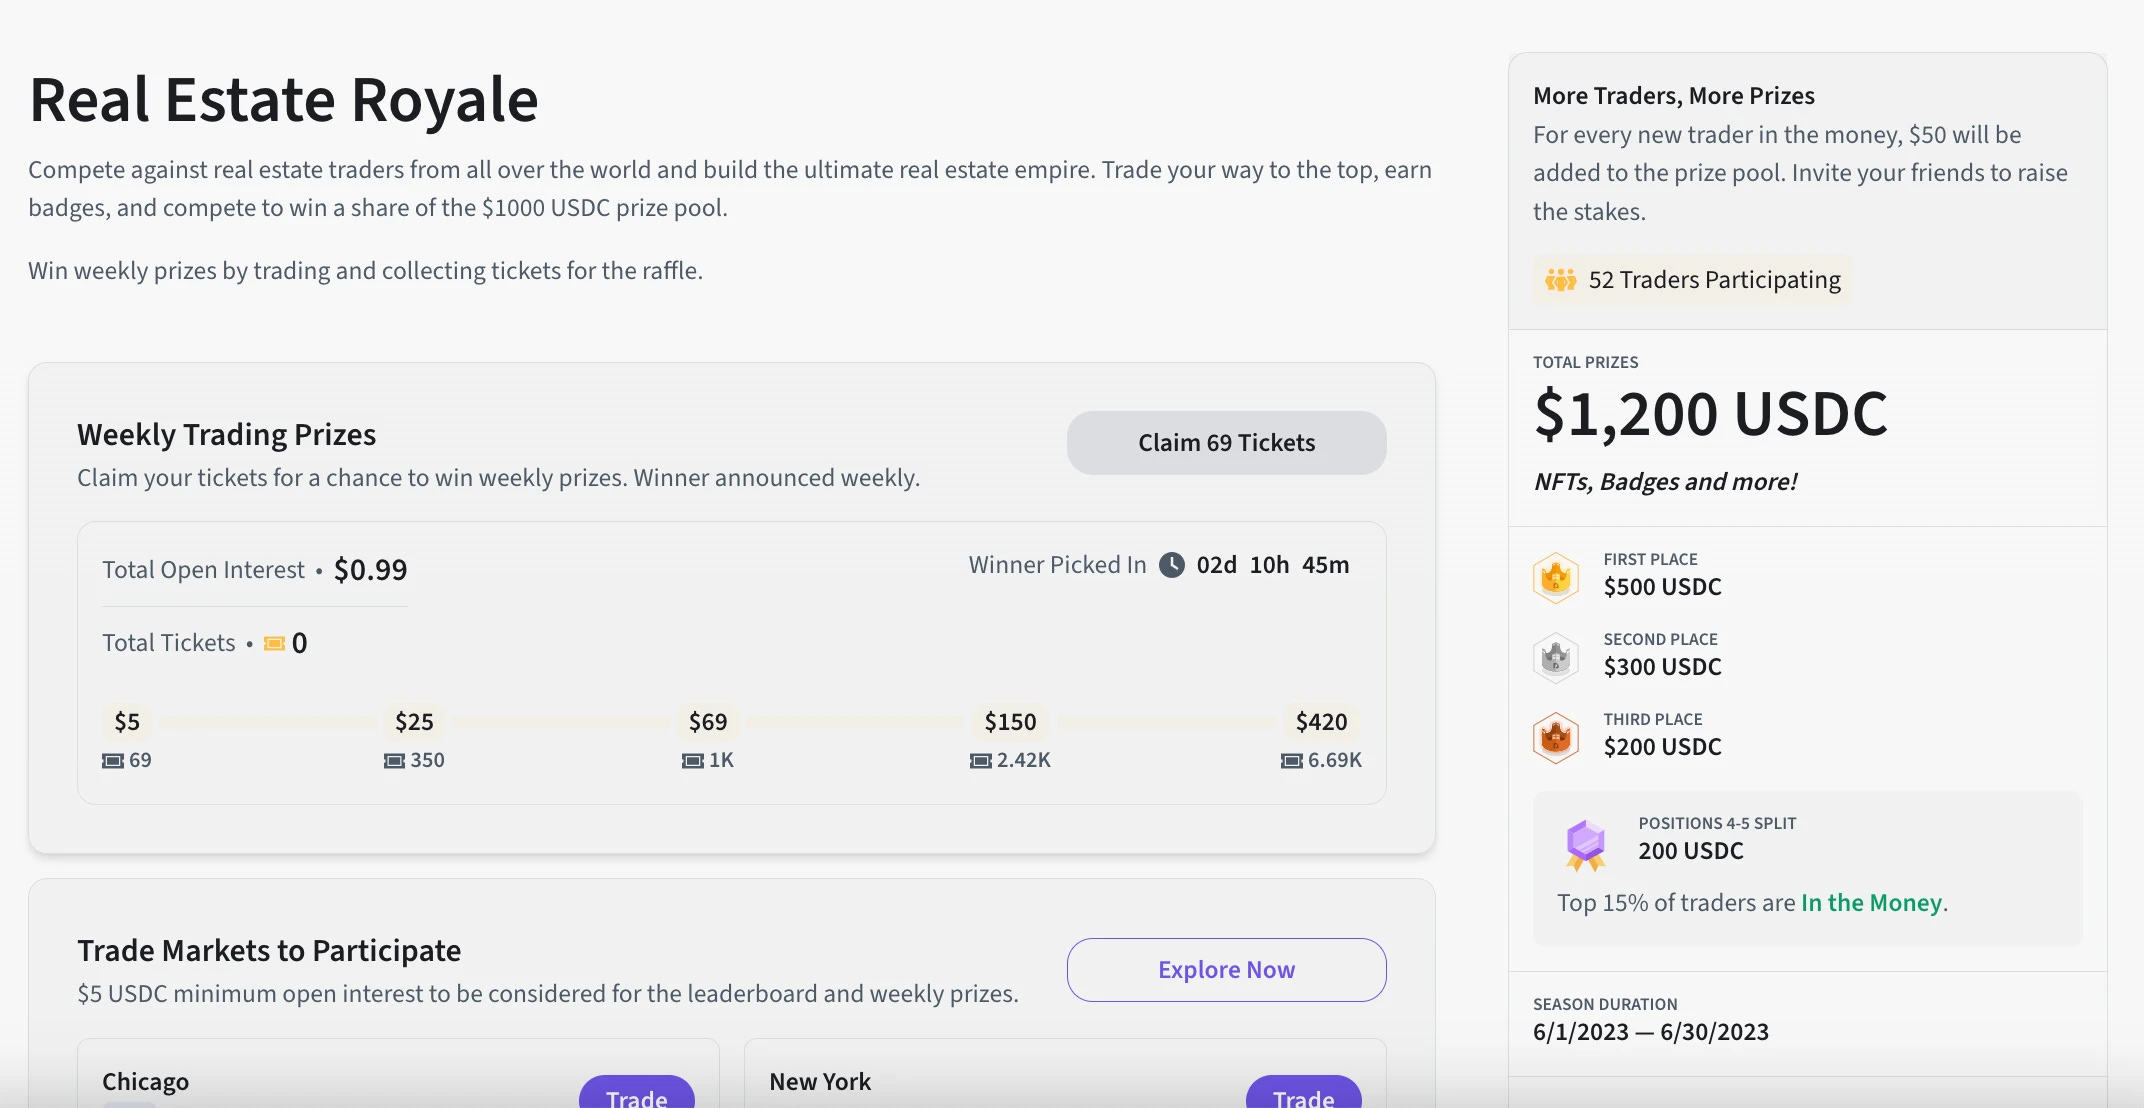Click the traders group icon beside 52 Traders
Screen dimensions: 2144x1108
tap(1560, 280)
